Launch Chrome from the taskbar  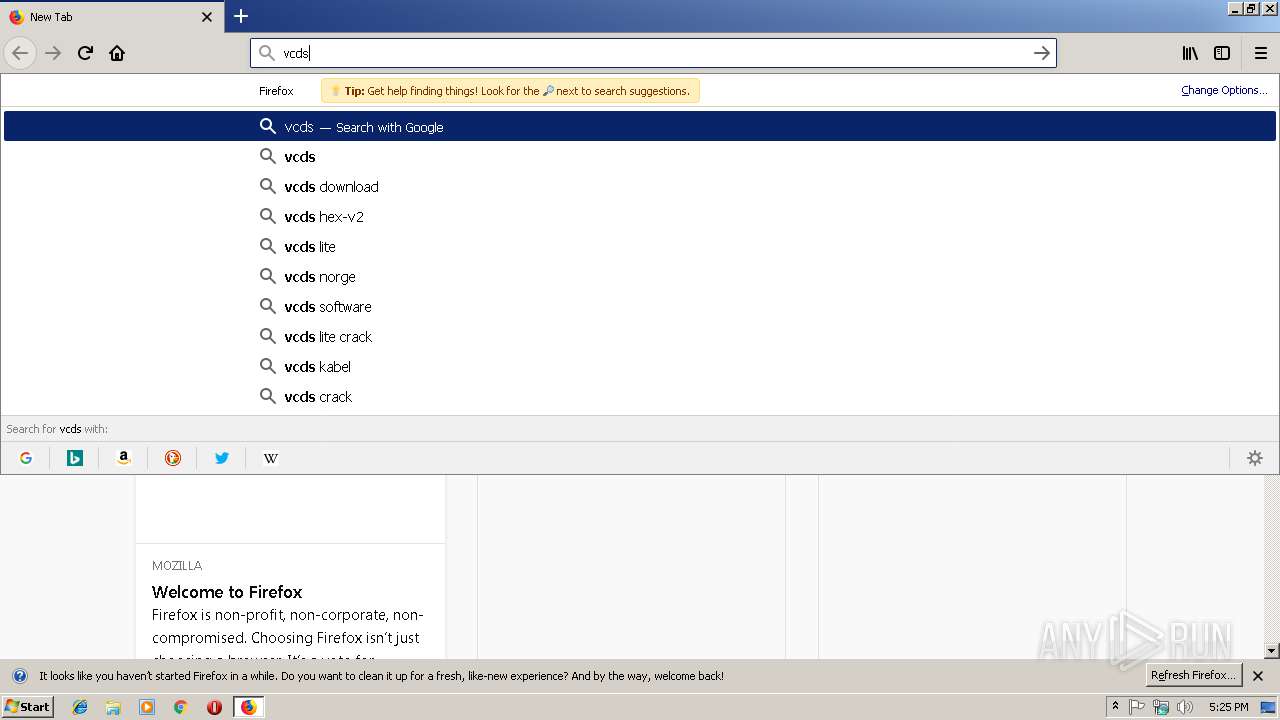(180, 707)
